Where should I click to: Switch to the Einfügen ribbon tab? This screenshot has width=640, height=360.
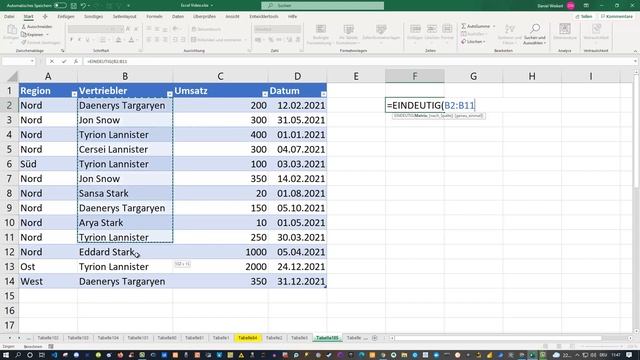pos(66,16)
